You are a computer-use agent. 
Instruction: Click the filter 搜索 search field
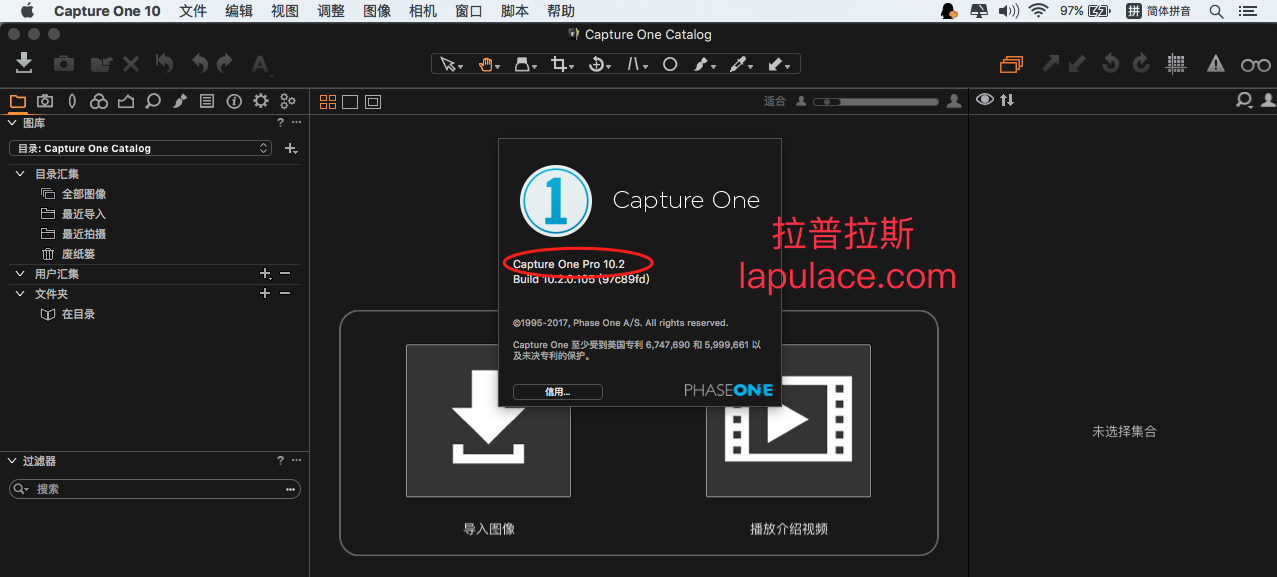pos(155,489)
